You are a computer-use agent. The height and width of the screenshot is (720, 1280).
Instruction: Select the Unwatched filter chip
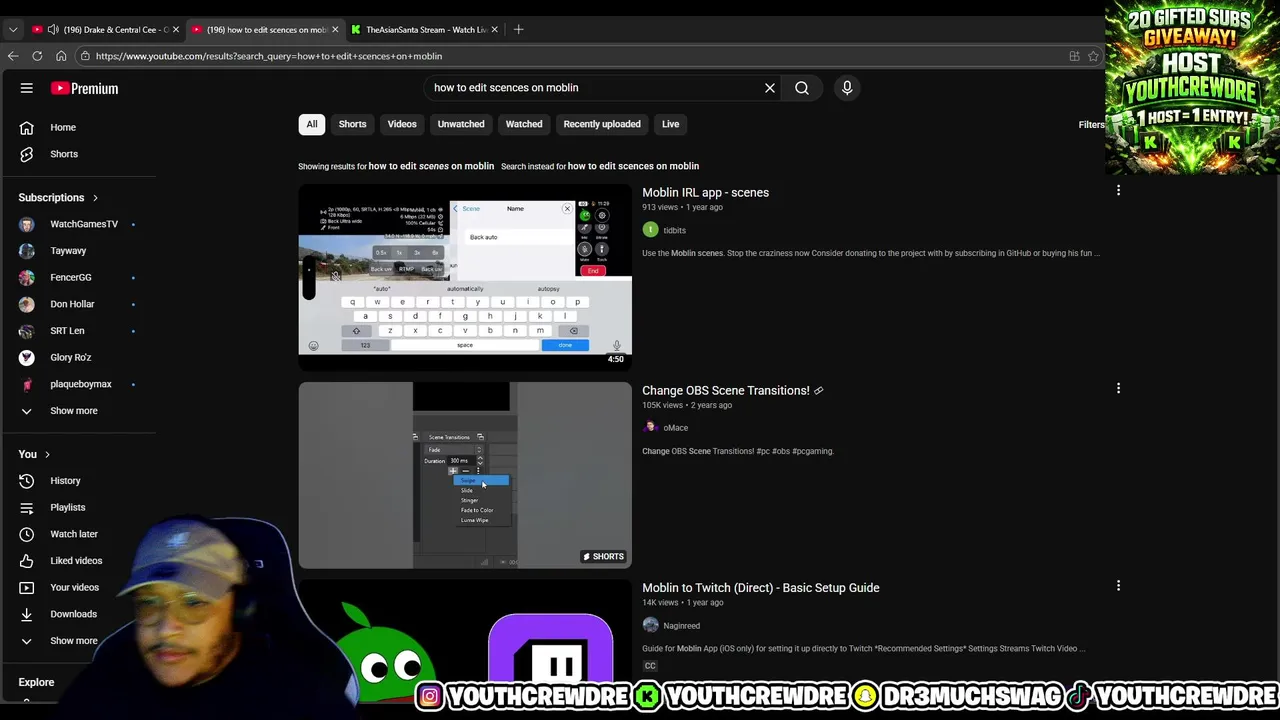pyautogui.click(x=461, y=124)
